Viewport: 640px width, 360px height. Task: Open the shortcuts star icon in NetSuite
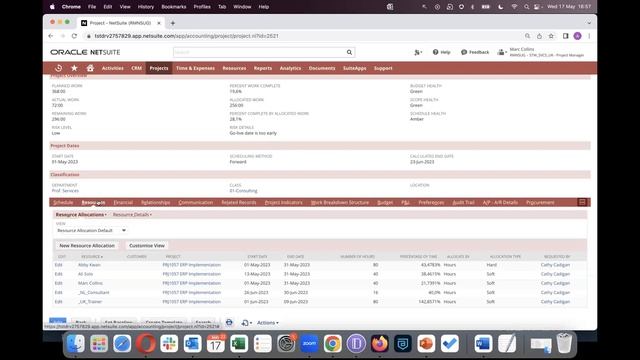point(74,68)
